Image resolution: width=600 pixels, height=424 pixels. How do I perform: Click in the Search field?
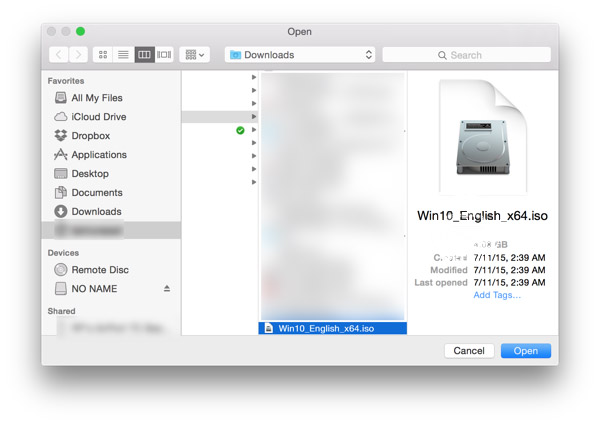click(x=466, y=55)
